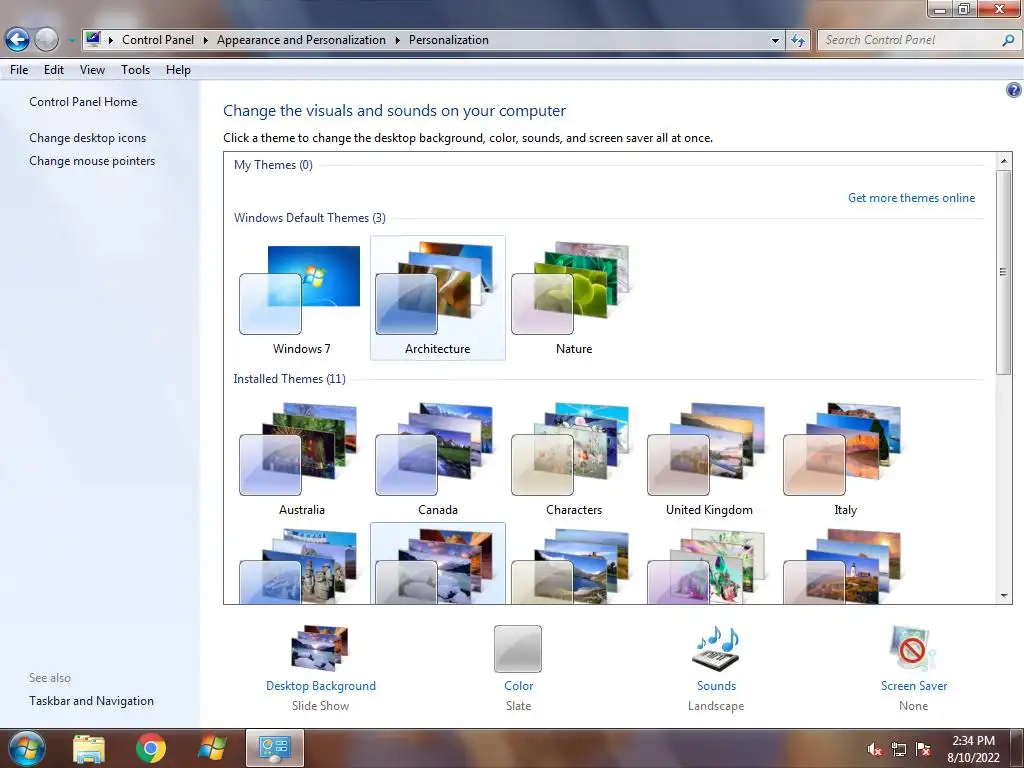Screen dimensions: 1024x768
Task: Open Action Center flag tray icon
Action: [923, 749]
